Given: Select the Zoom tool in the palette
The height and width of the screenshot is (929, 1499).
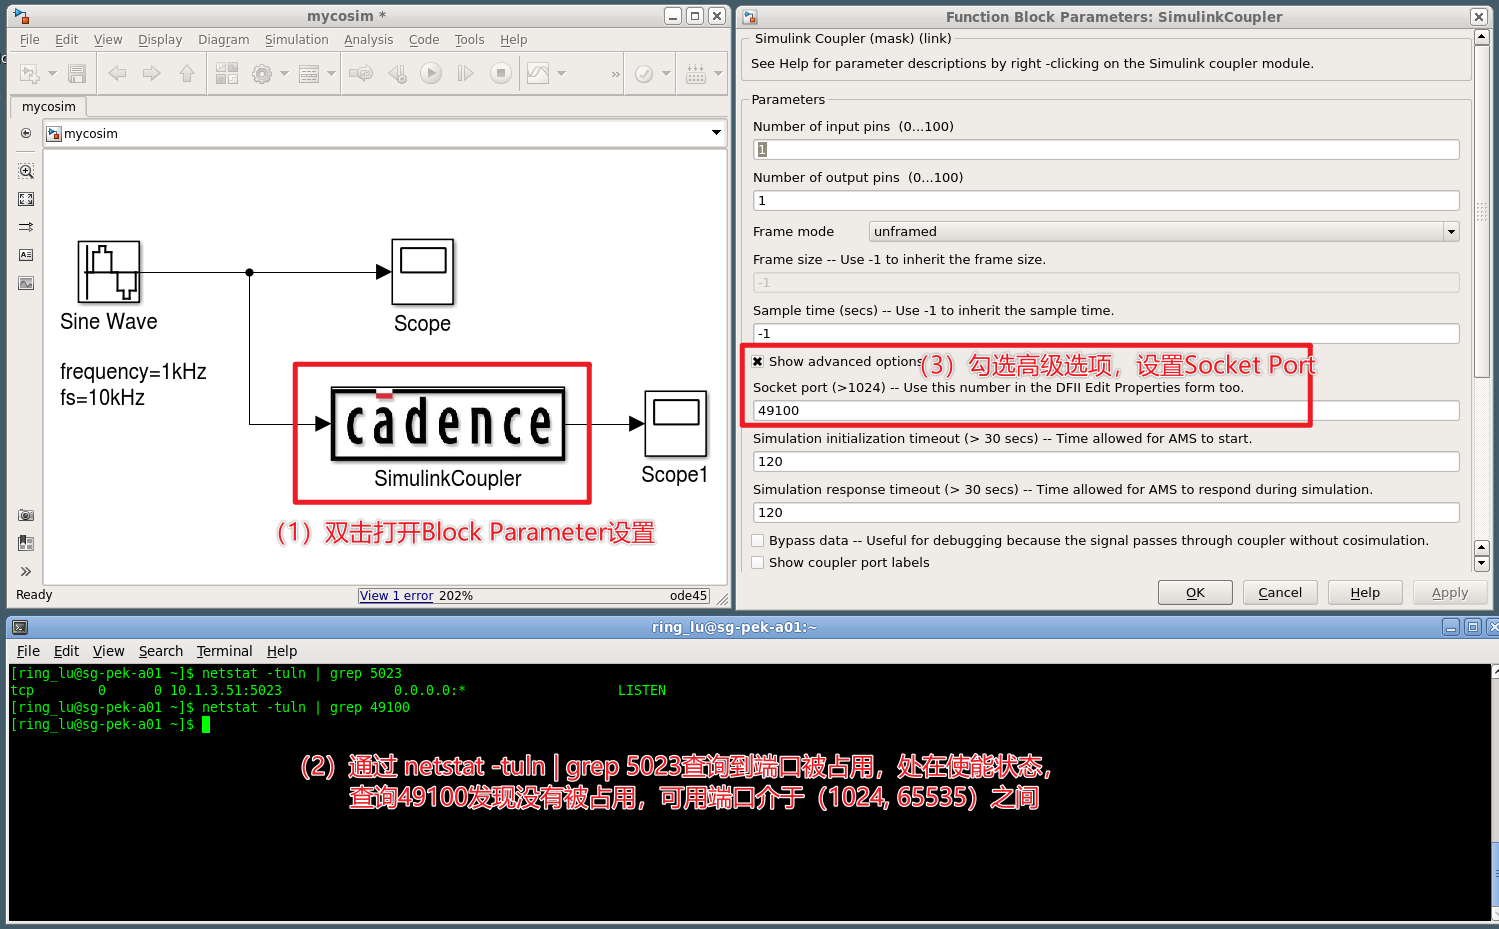Looking at the screenshot, I should pyautogui.click(x=24, y=170).
